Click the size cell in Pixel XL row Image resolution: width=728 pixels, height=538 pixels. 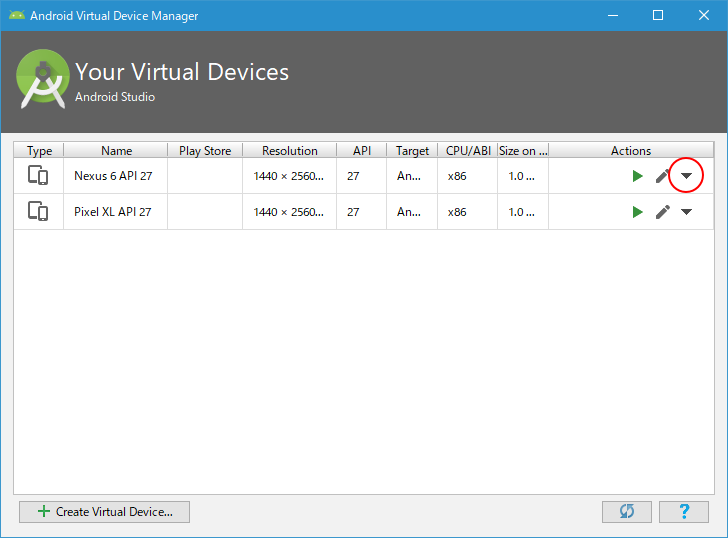(523, 212)
